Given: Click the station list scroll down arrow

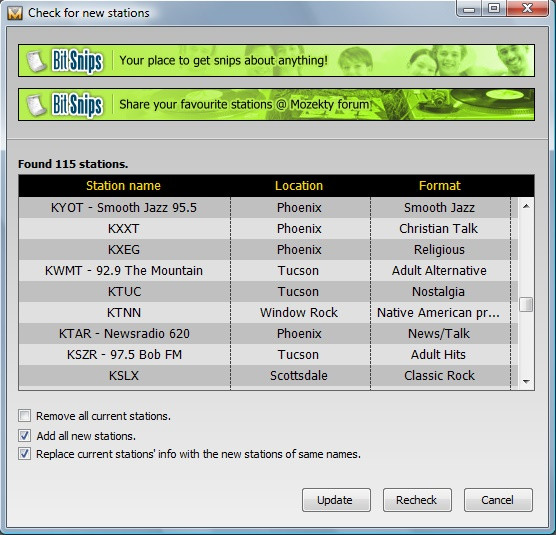Looking at the screenshot, I should [x=526, y=381].
